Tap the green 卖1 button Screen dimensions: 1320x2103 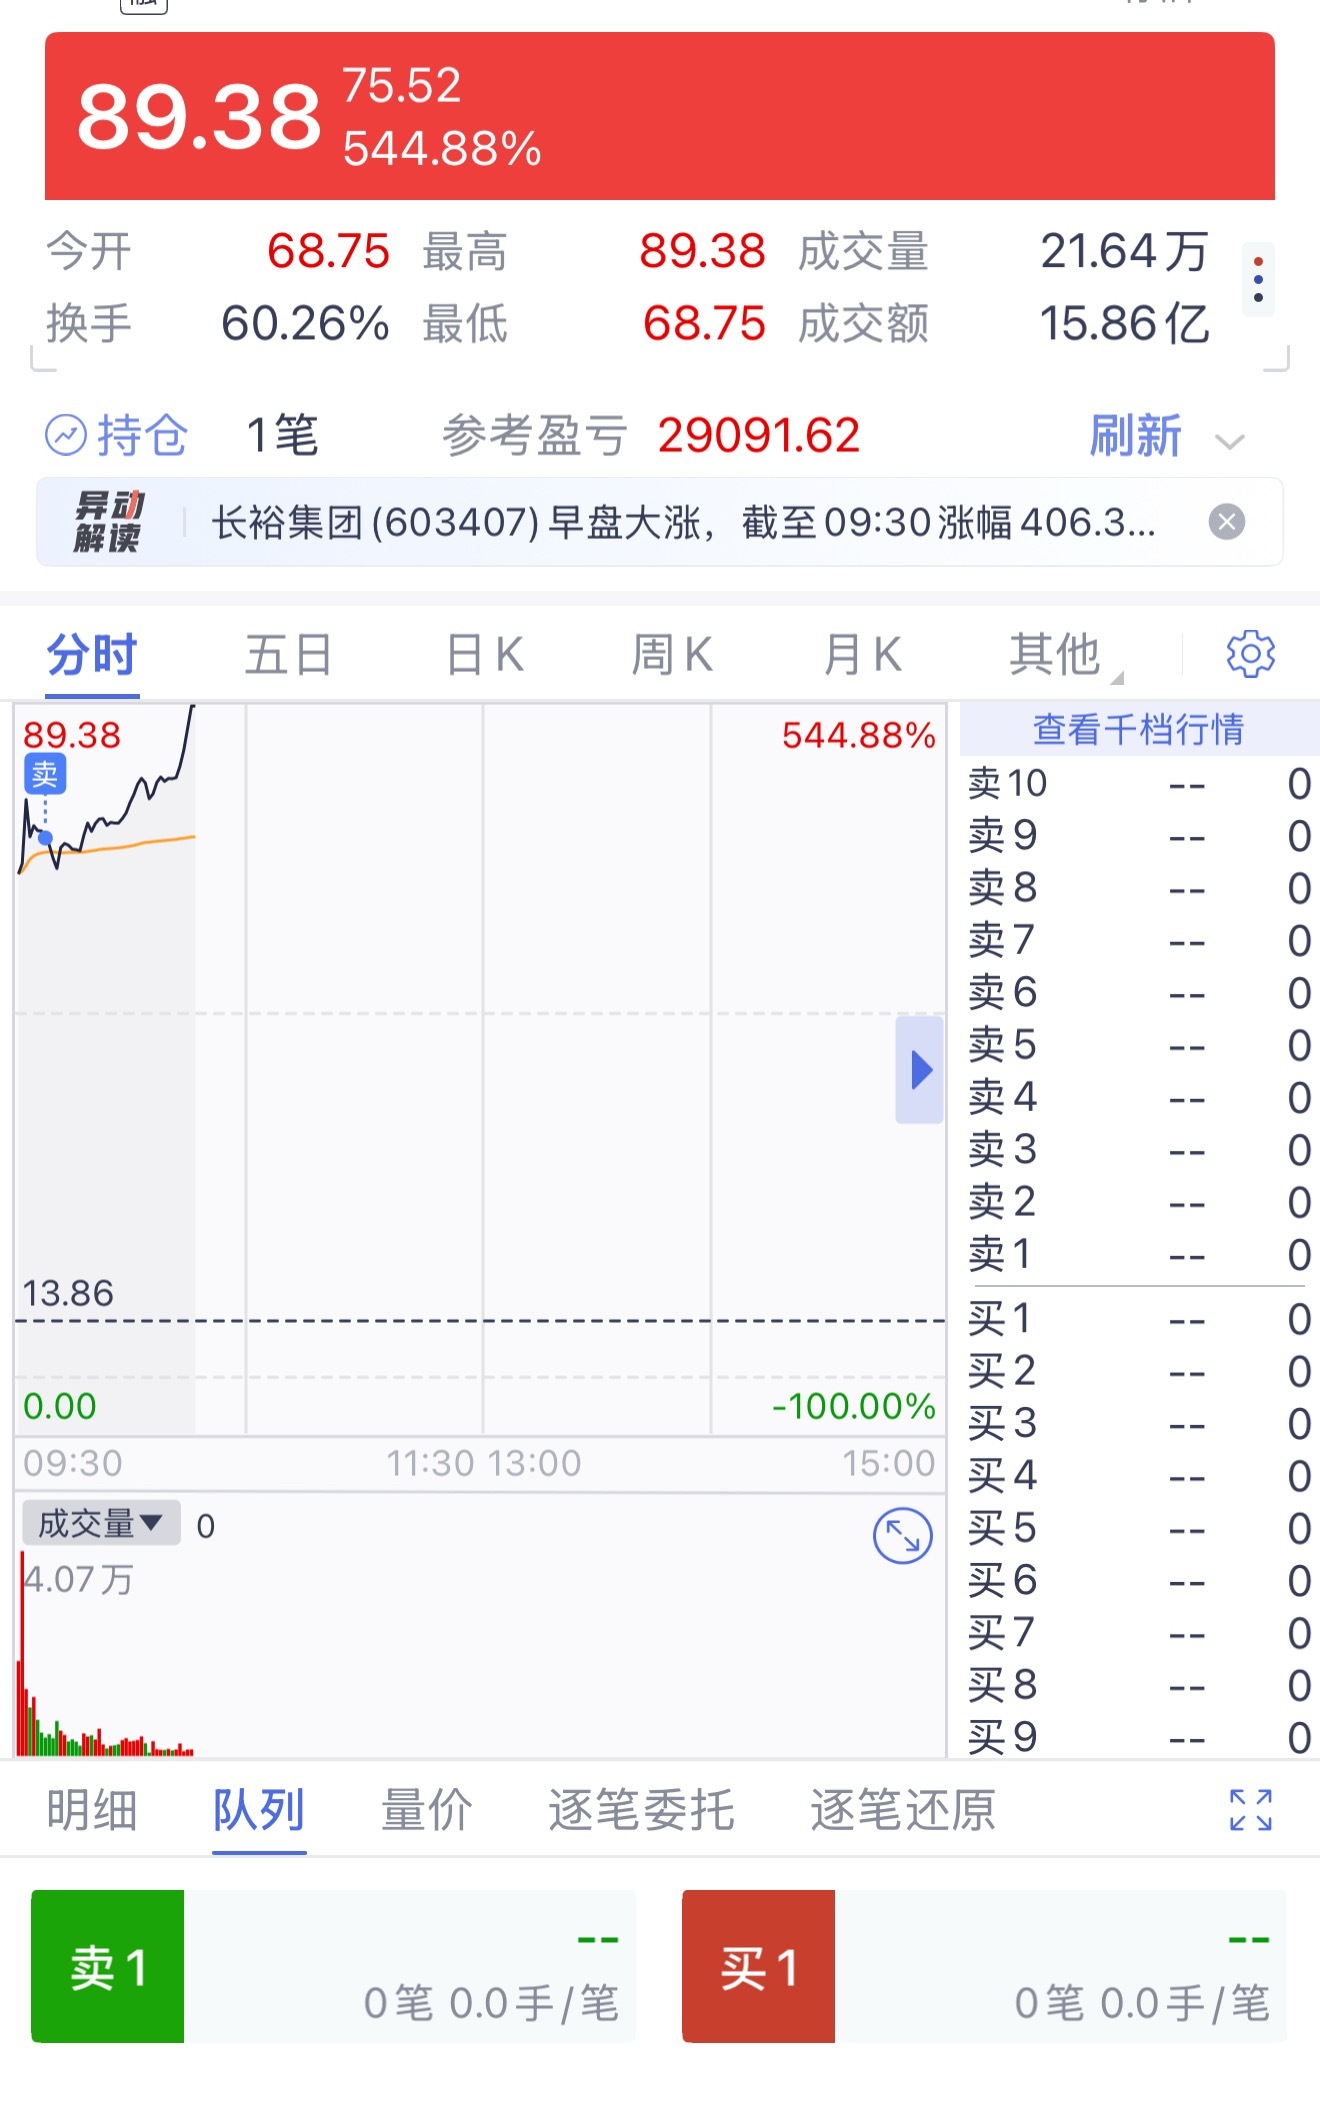(x=108, y=1966)
